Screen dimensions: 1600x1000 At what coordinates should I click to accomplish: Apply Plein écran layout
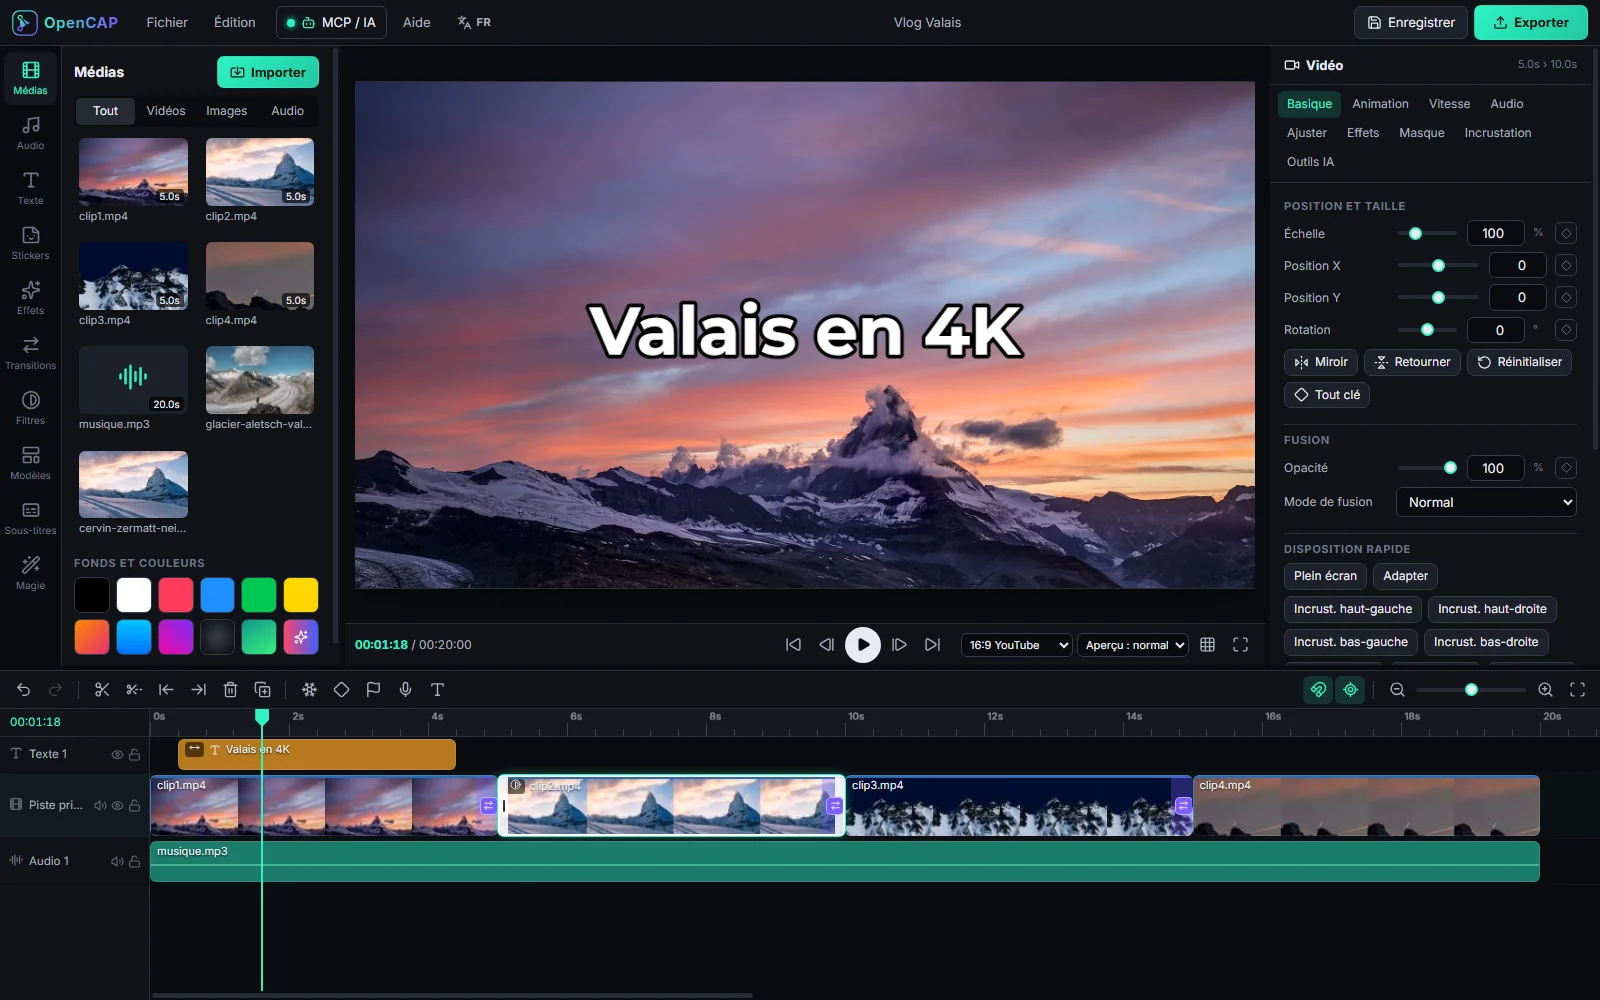pyautogui.click(x=1325, y=576)
